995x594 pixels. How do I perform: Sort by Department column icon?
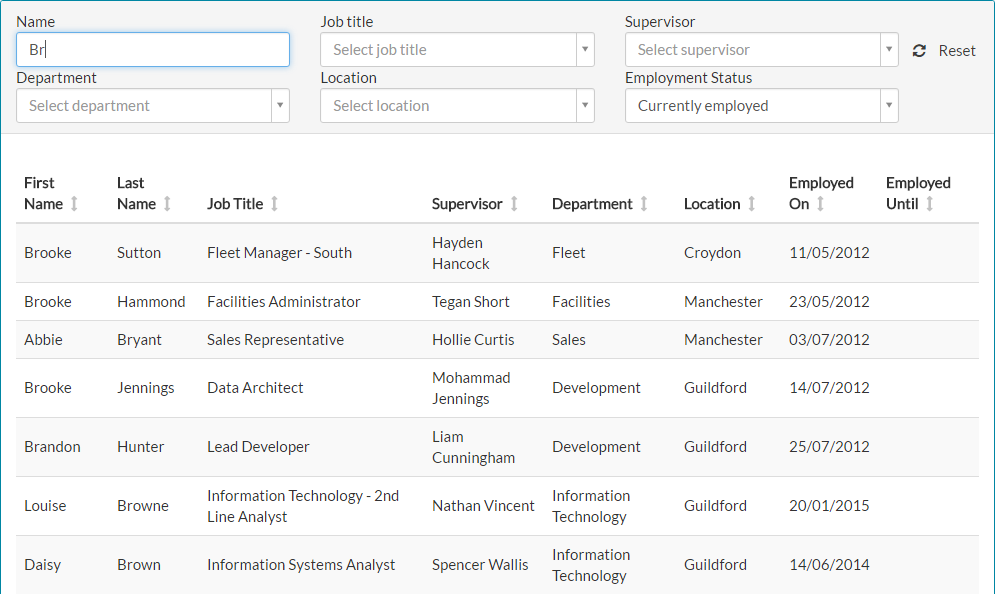click(x=644, y=204)
